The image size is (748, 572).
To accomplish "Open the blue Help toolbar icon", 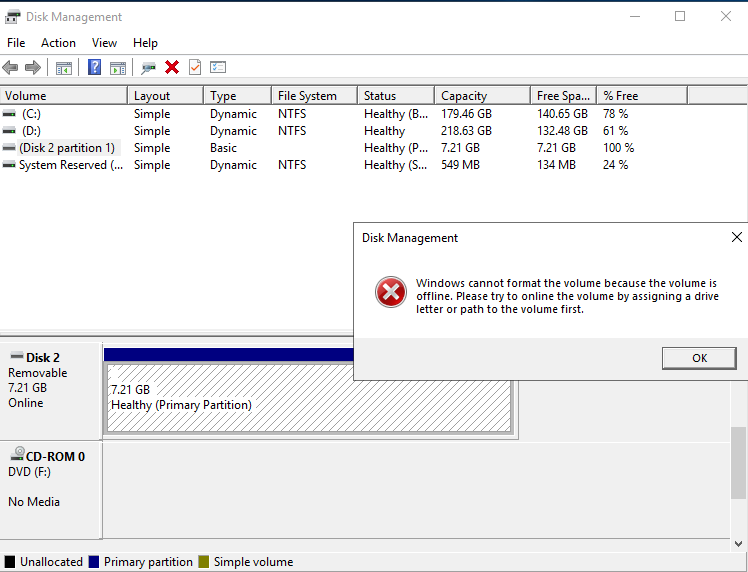I will (x=94, y=67).
